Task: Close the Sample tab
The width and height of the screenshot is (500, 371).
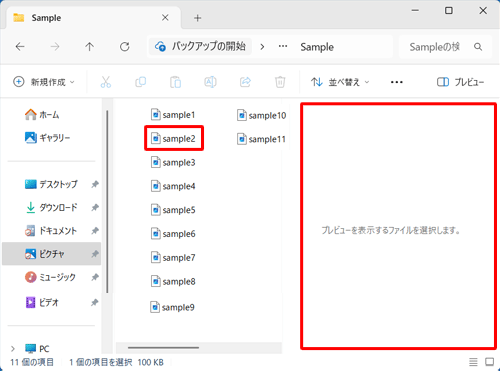Action: pos(165,18)
